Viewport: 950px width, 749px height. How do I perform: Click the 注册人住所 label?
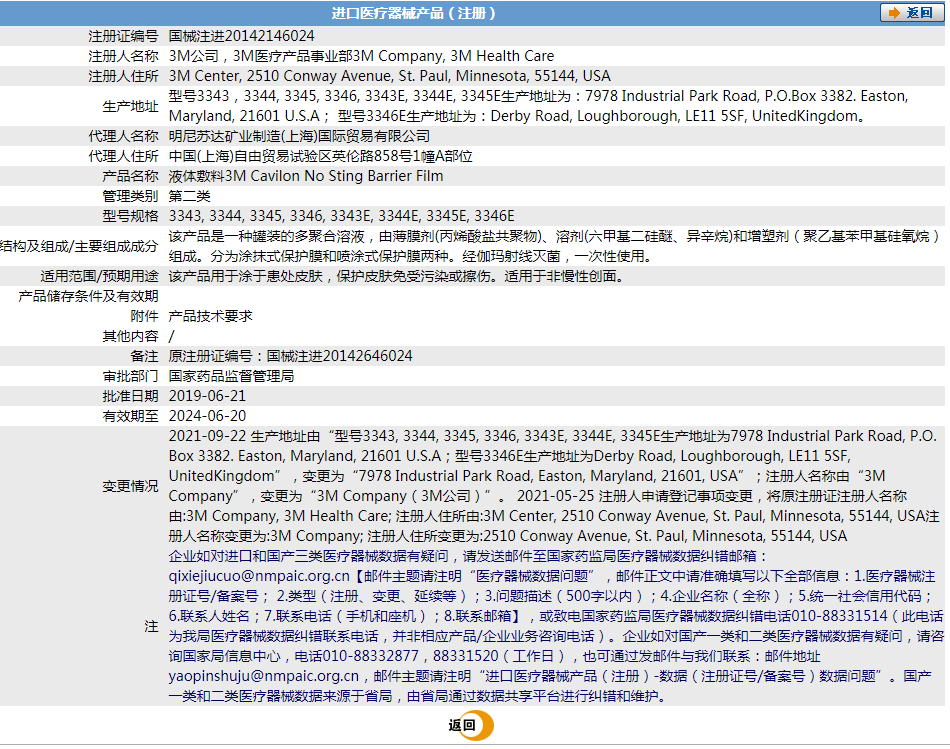[123, 76]
